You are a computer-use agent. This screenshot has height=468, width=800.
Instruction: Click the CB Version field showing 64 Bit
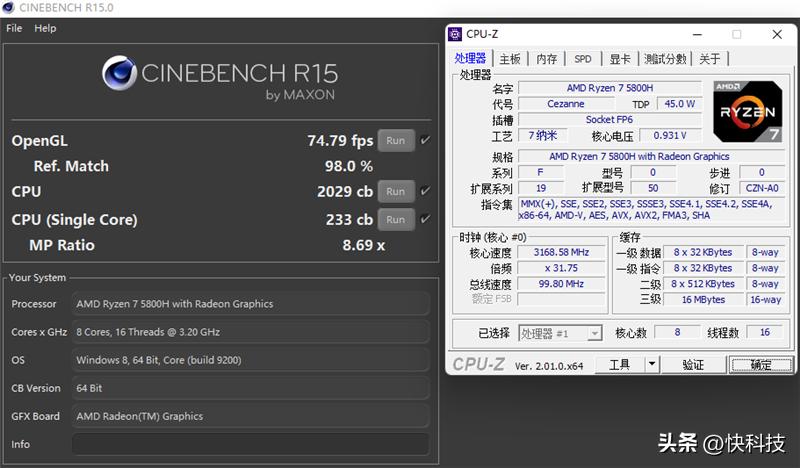coord(250,388)
